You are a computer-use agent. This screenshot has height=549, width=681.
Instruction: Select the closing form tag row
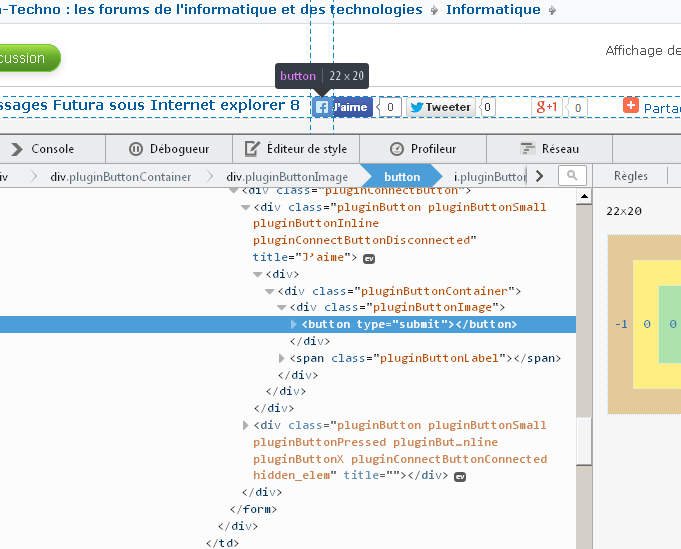click(254, 509)
